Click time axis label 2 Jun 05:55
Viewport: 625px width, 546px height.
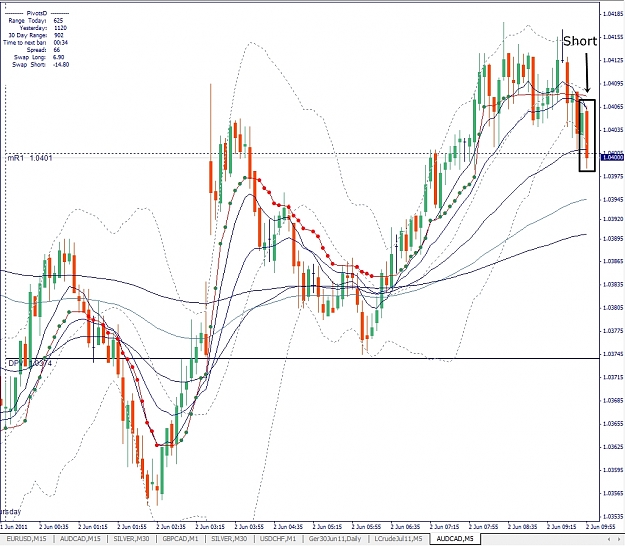click(x=366, y=526)
